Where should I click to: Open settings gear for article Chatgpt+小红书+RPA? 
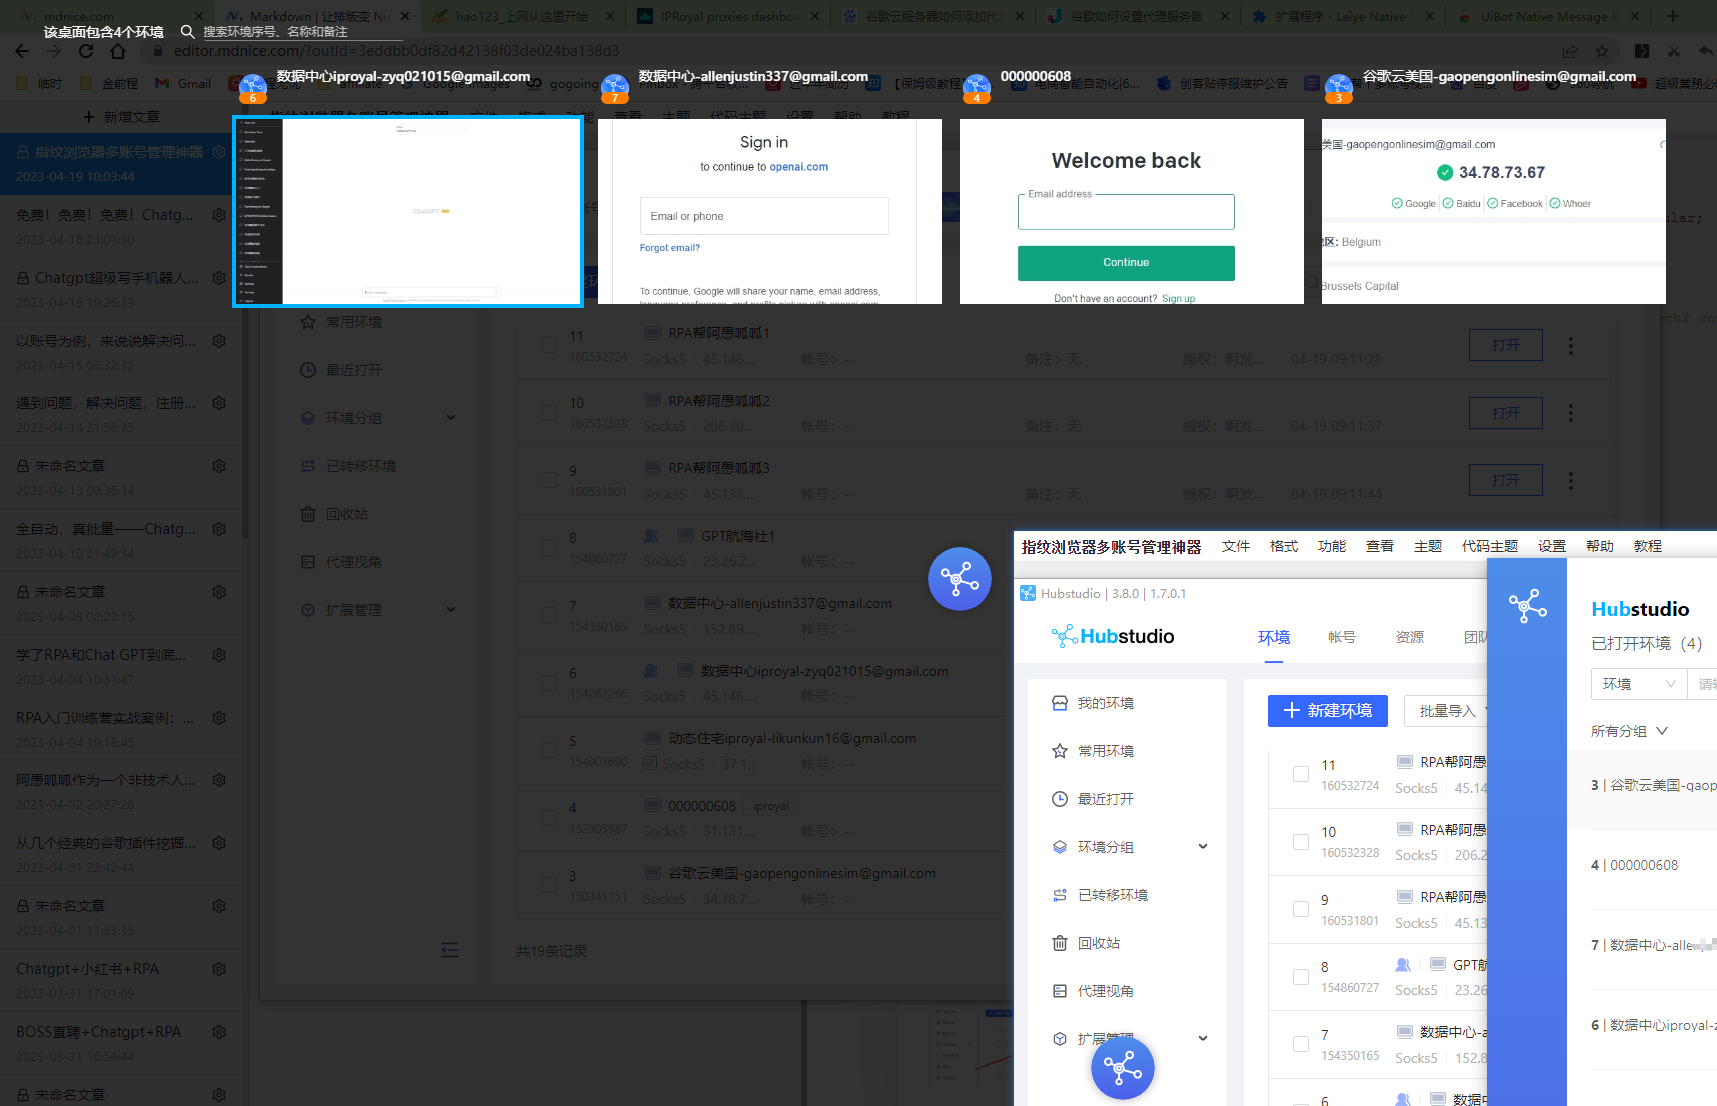(219, 969)
